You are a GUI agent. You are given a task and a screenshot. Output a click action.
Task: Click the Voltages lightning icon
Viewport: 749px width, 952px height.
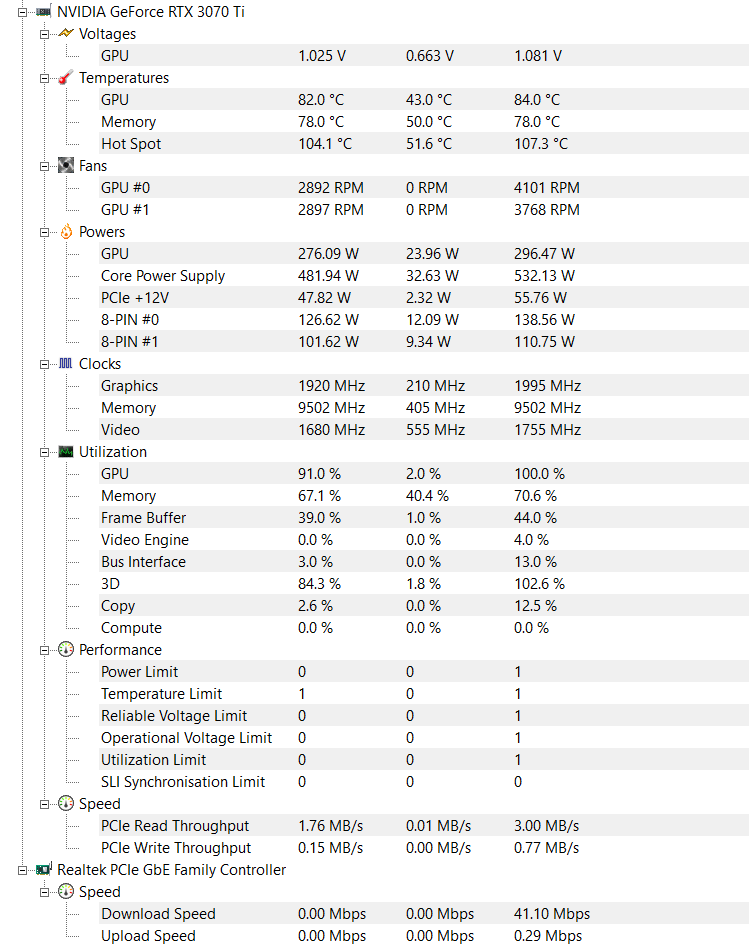(x=66, y=34)
